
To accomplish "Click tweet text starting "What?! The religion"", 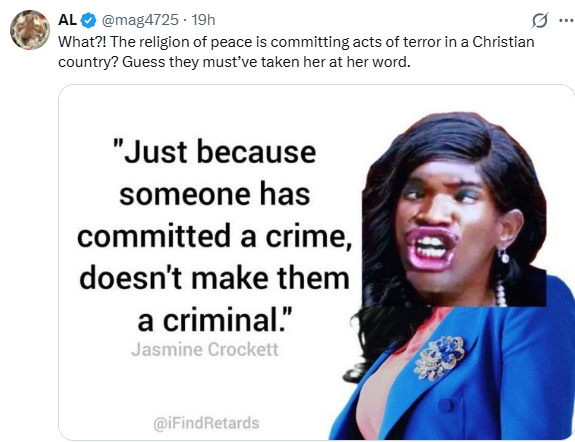I will pos(296,42).
